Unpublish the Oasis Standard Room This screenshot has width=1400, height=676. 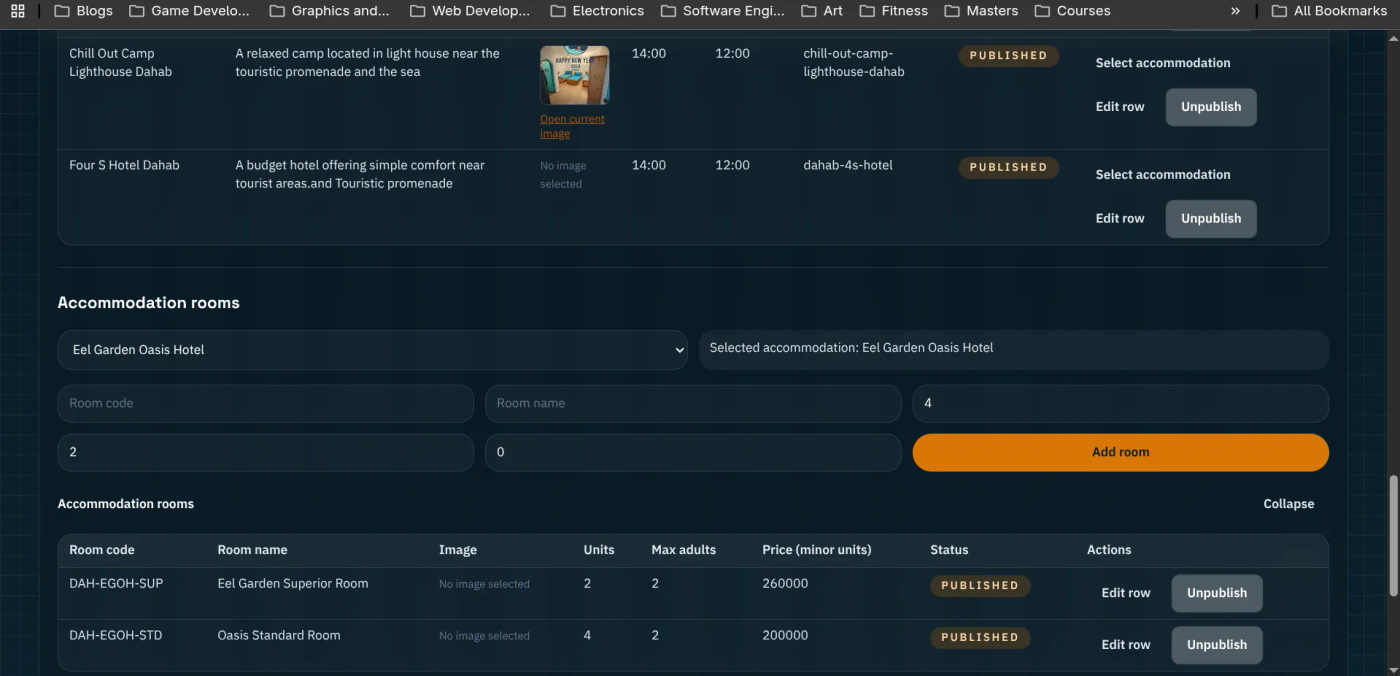click(x=1216, y=645)
